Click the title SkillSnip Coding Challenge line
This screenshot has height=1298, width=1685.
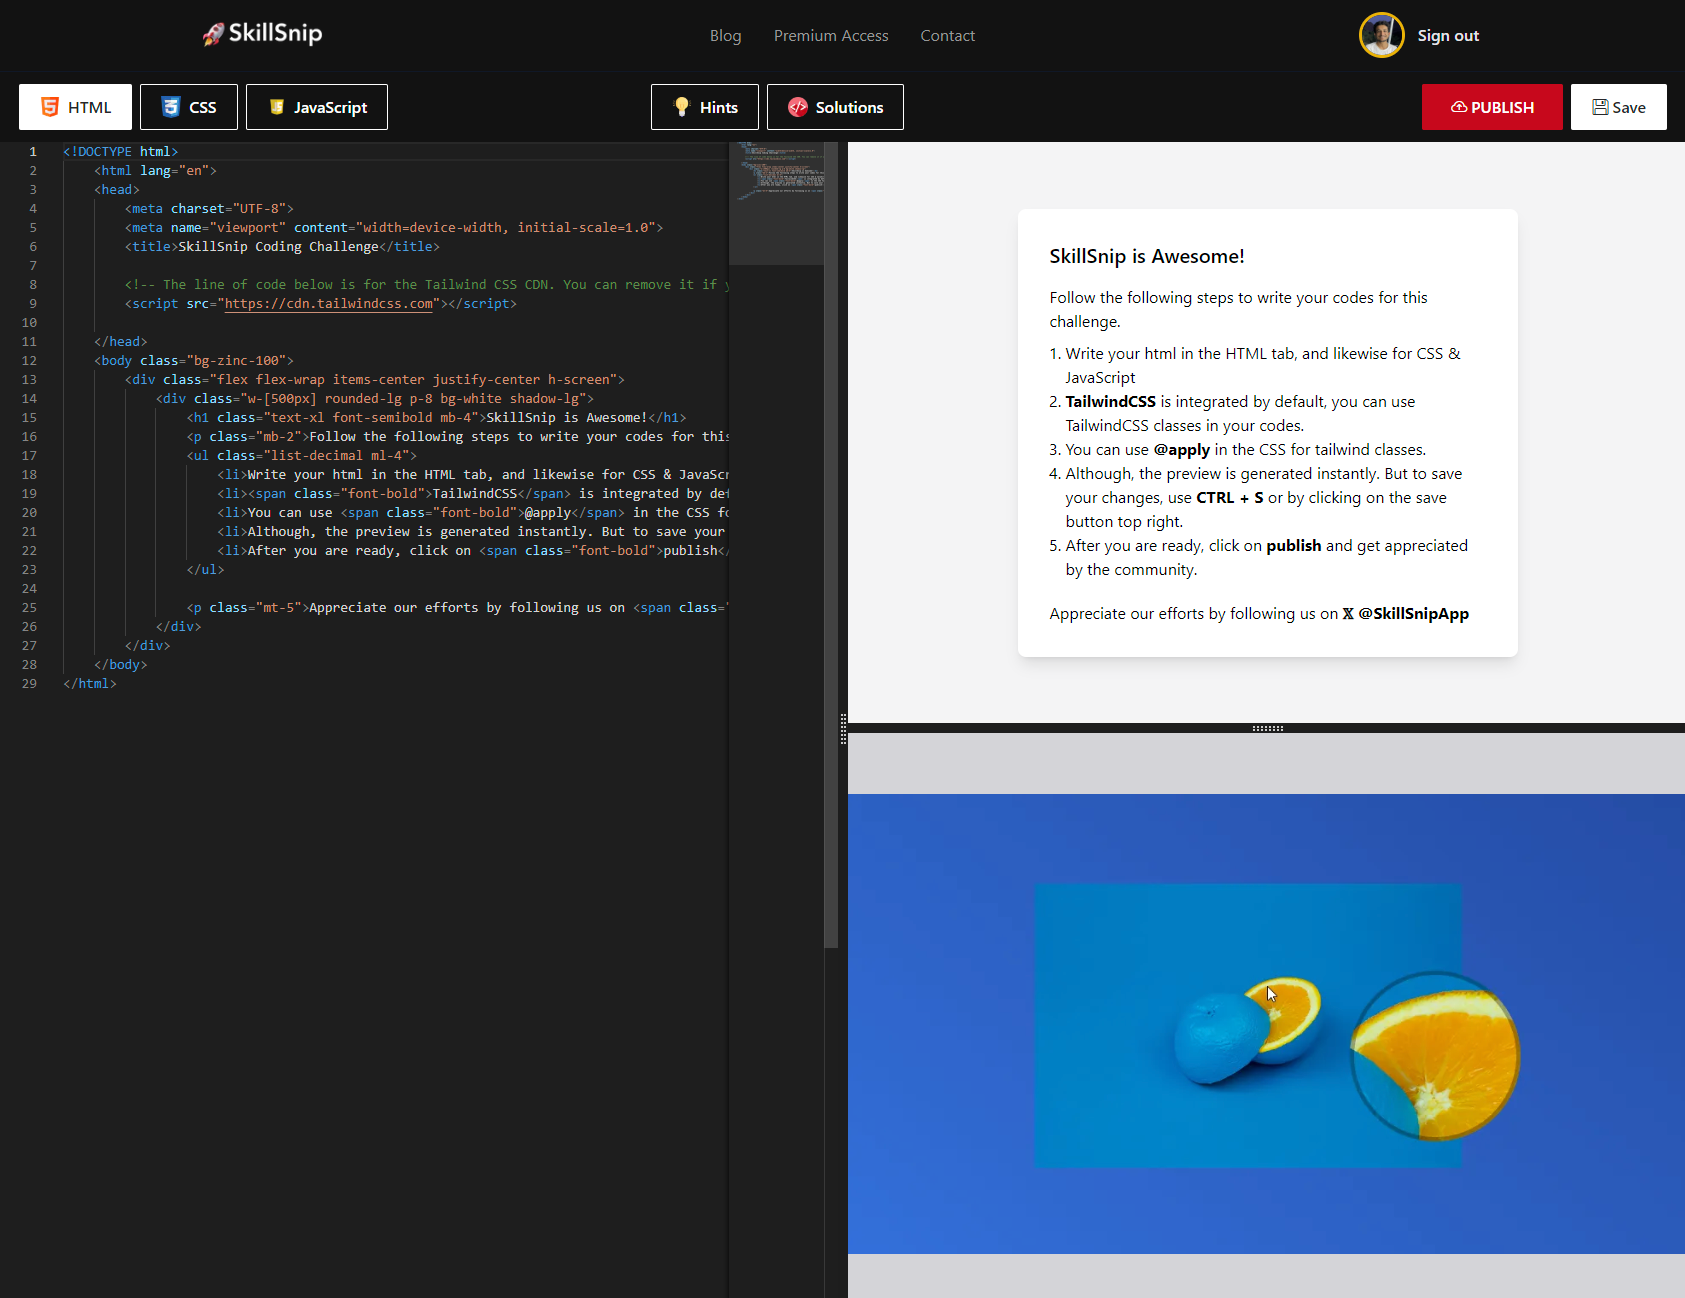(x=282, y=247)
